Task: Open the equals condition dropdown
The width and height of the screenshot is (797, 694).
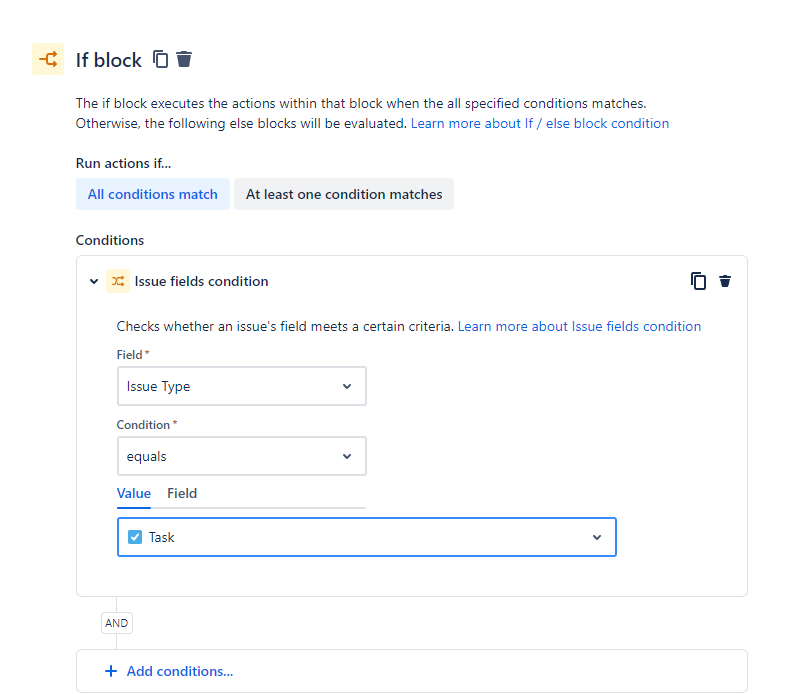Action: (x=241, y=456)
